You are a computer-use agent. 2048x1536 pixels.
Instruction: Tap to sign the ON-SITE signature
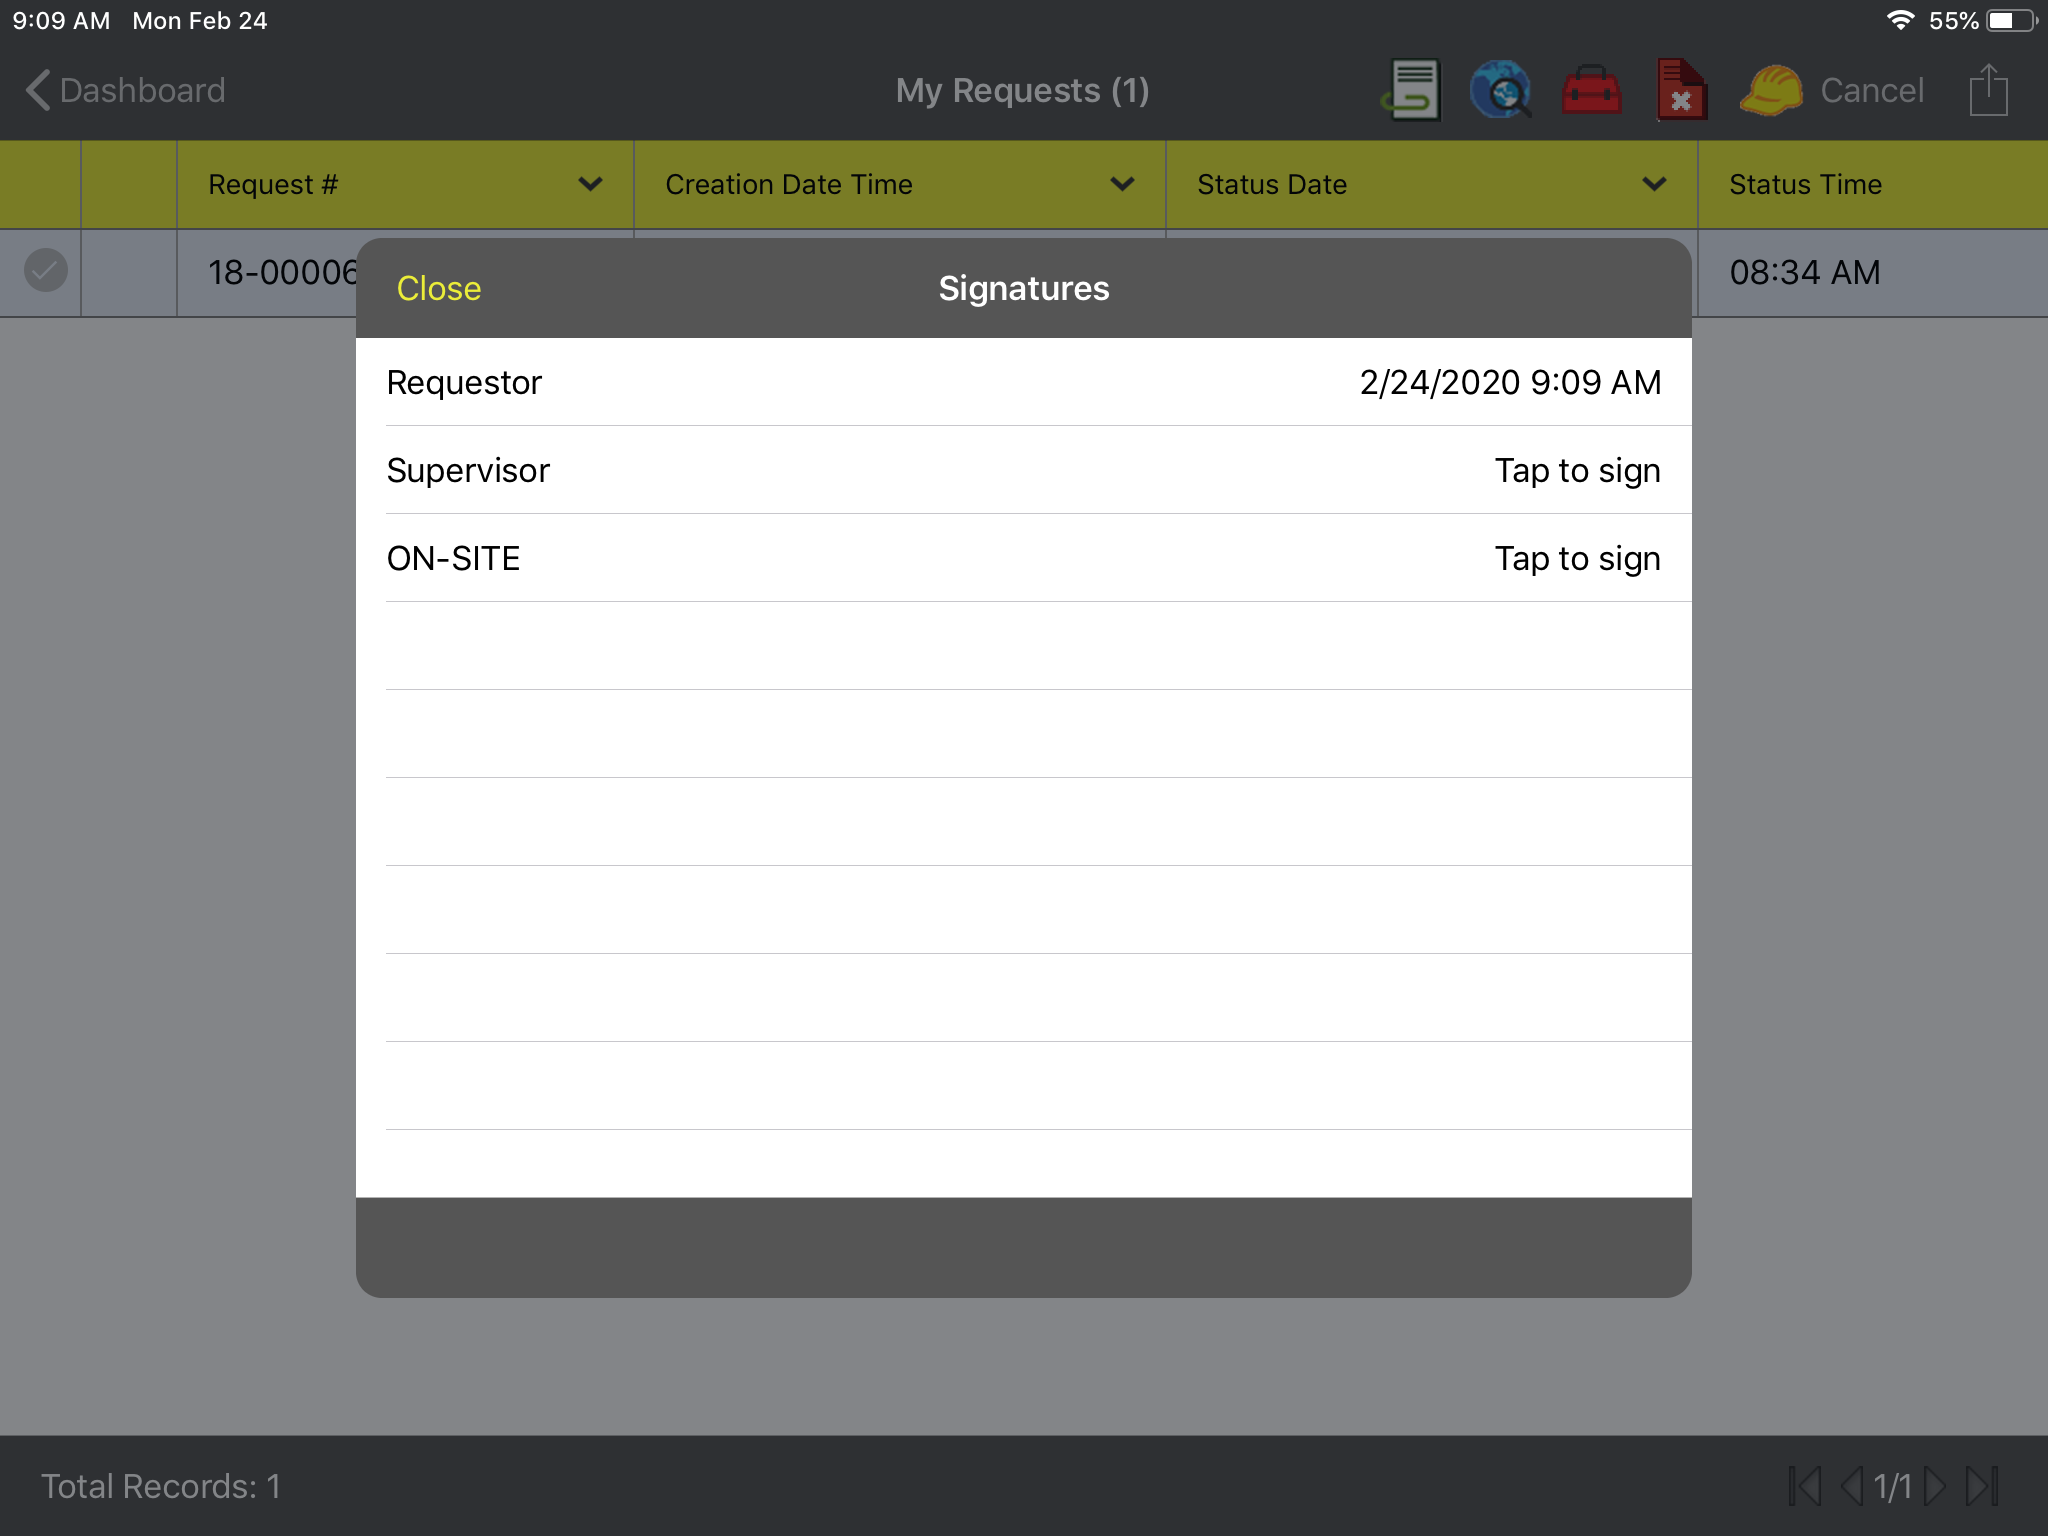point(1576,558)
